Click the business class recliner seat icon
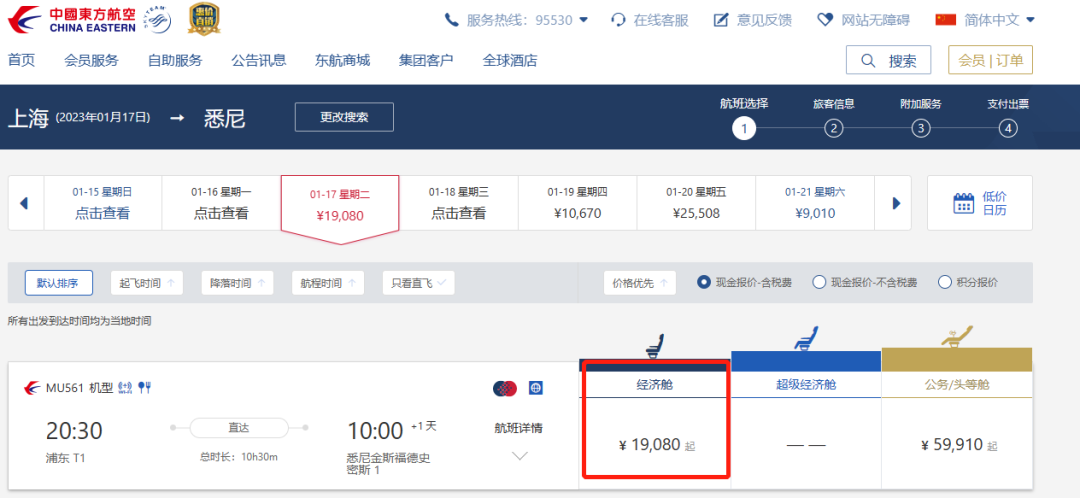 coord(957,337)
